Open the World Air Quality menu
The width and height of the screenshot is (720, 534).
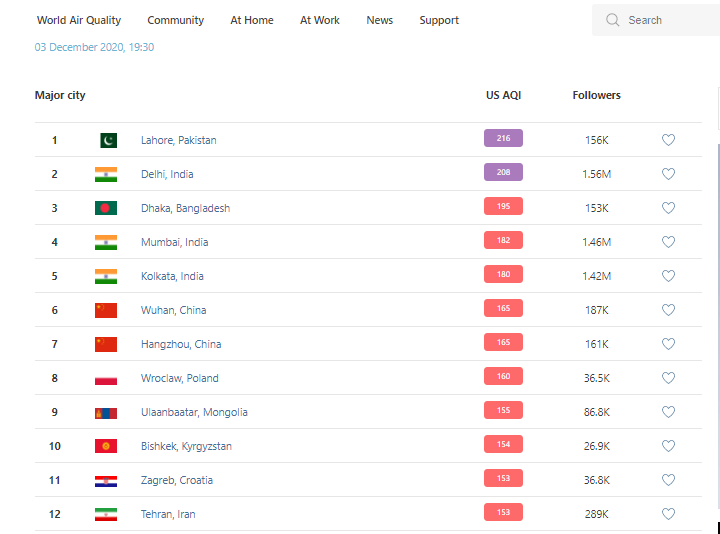coord(79,20)
